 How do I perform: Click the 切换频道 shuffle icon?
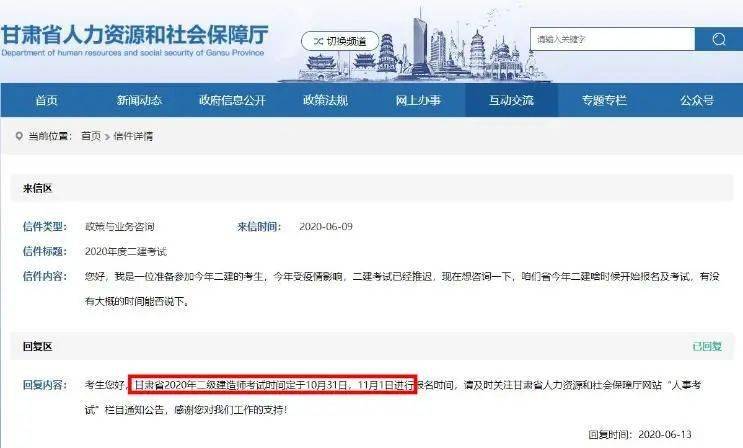(x=318, y=42)
